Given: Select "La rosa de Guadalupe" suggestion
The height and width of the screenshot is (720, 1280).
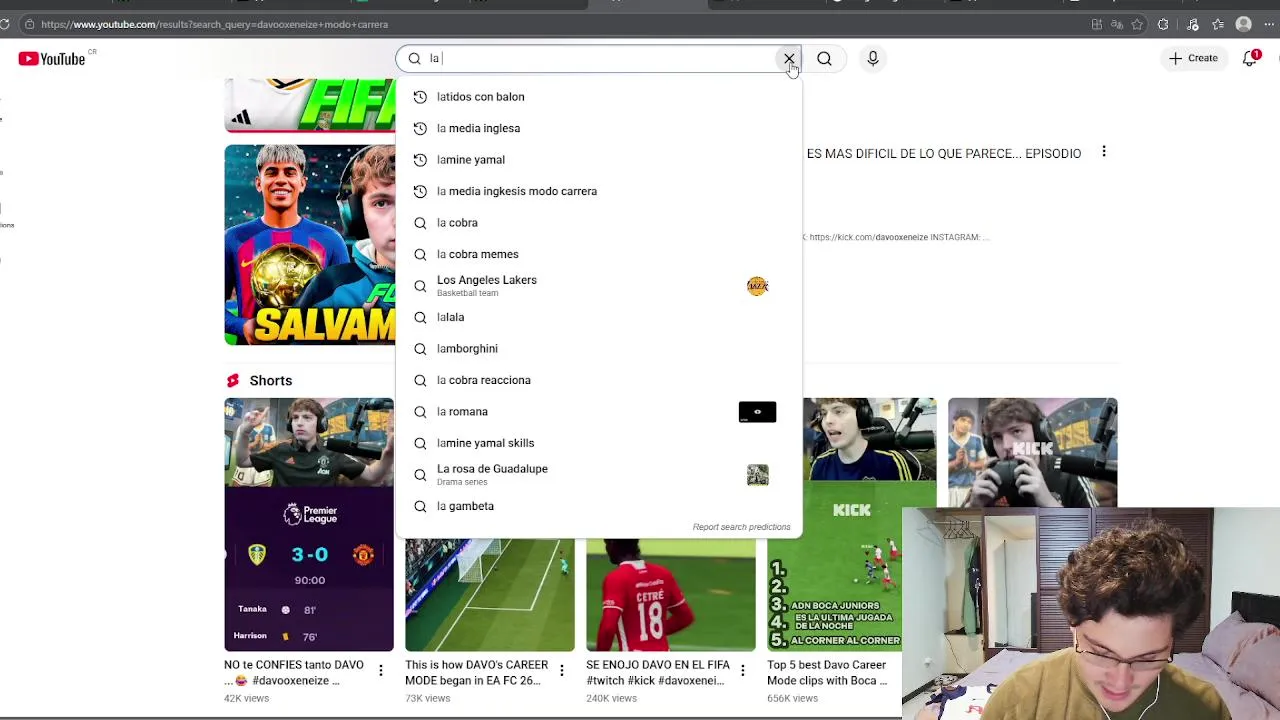Looking at the screenshot, I should tap(598, 475).
